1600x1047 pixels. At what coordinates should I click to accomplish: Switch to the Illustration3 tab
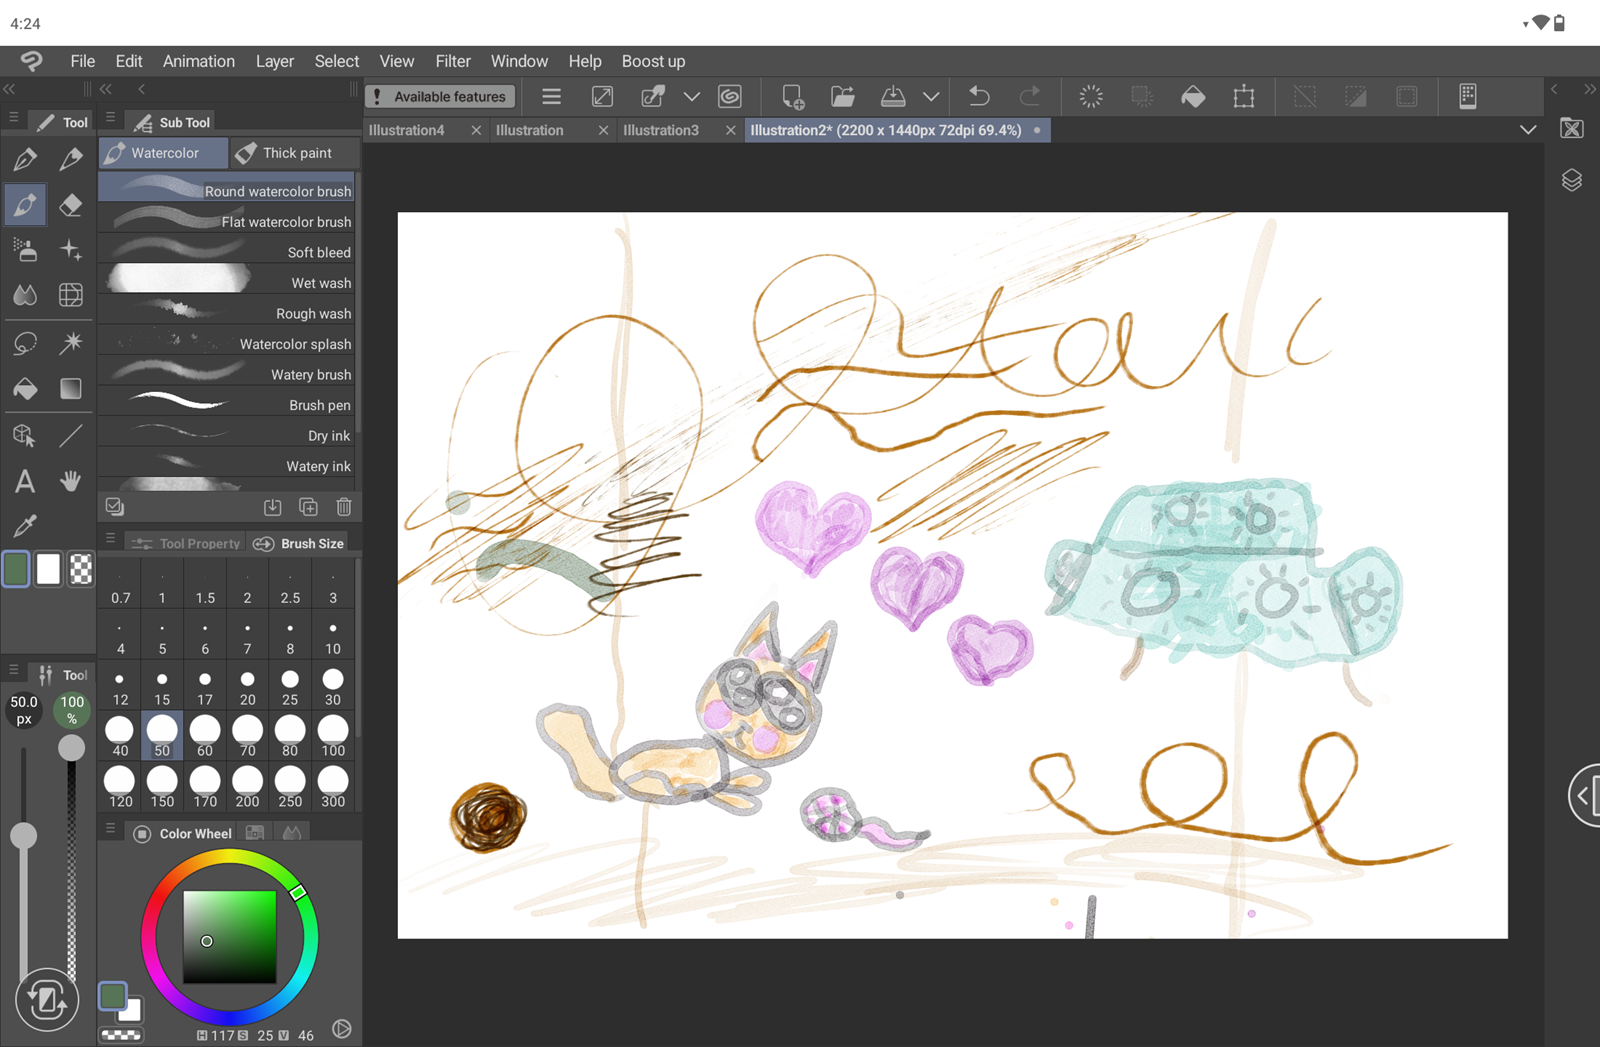click(661, 130)
